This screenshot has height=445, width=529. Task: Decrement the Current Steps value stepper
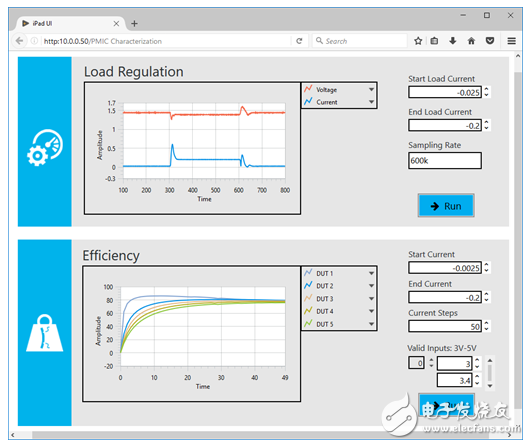tap(486, 329)
